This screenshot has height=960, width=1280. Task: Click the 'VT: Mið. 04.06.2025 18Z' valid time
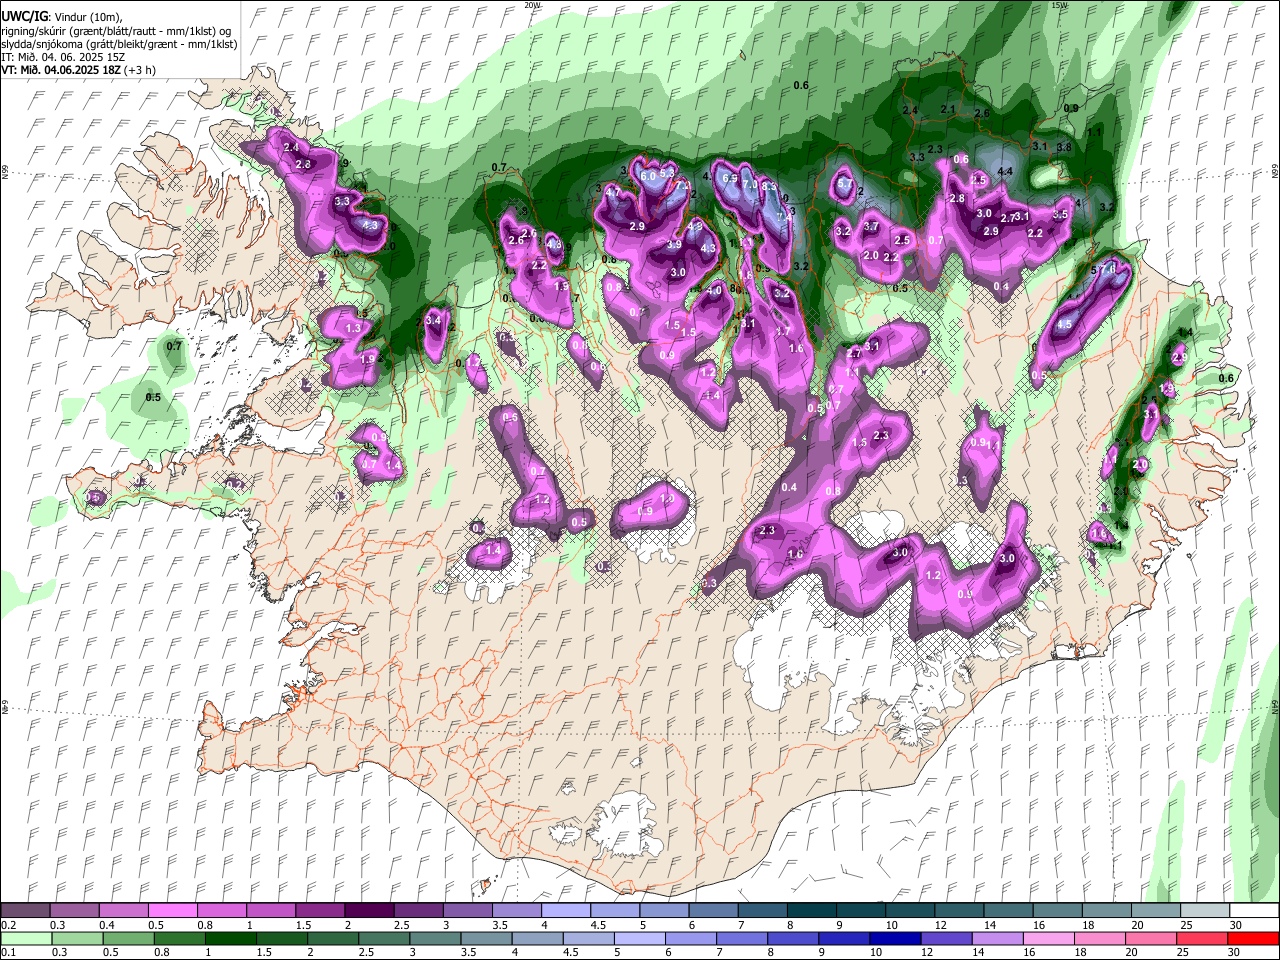(x=60, y=70)
